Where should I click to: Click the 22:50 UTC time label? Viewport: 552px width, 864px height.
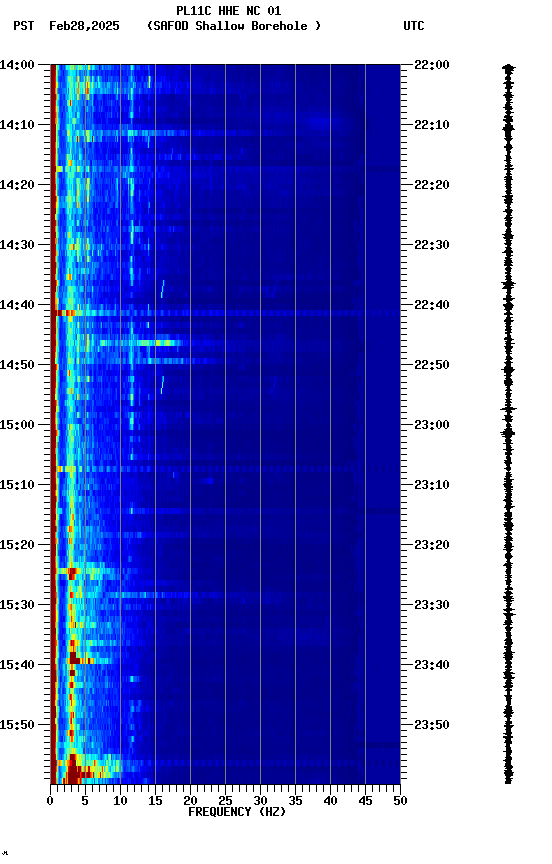point(432,365)
